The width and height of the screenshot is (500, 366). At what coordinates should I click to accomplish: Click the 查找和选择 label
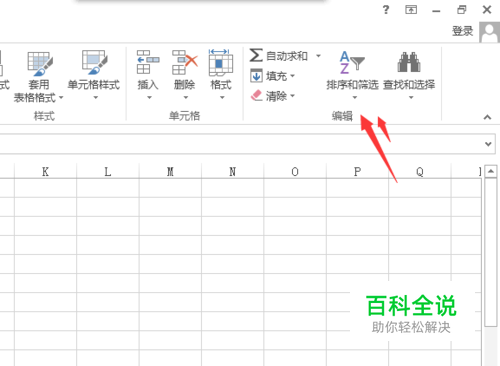[x=409, y=85]
